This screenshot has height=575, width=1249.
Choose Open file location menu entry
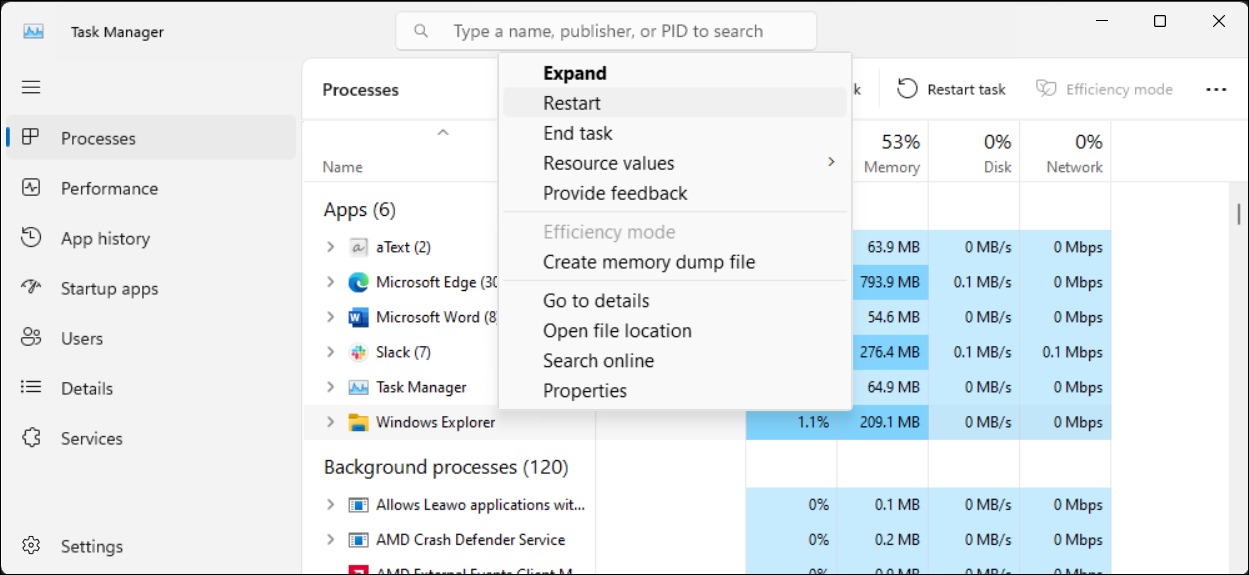[x=675, y=331]
